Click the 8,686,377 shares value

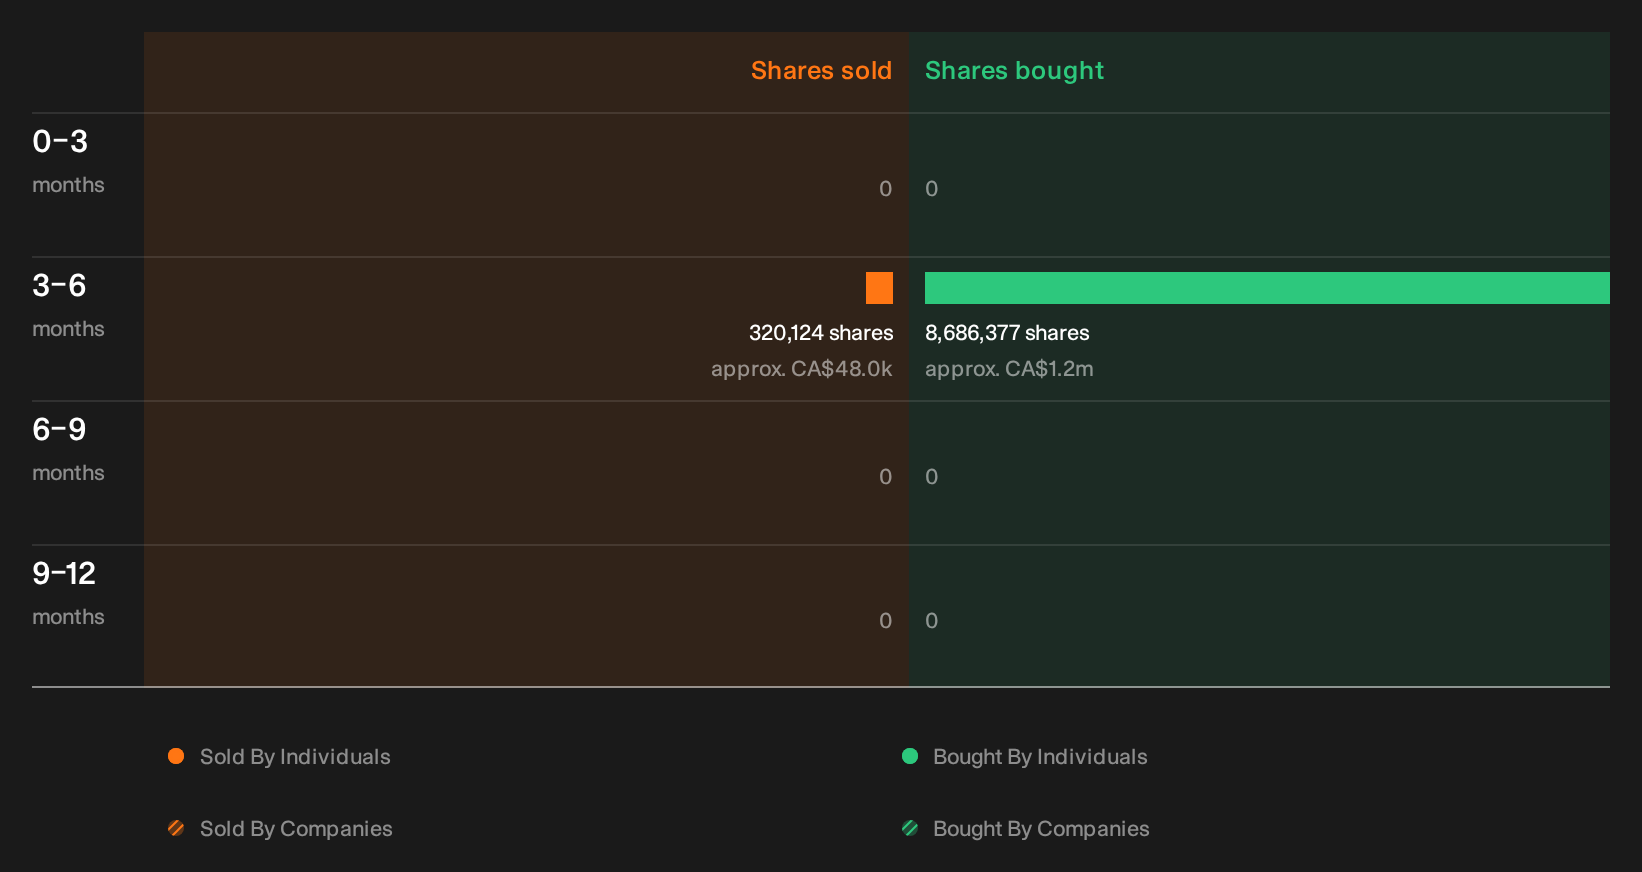click(1007, 333)
